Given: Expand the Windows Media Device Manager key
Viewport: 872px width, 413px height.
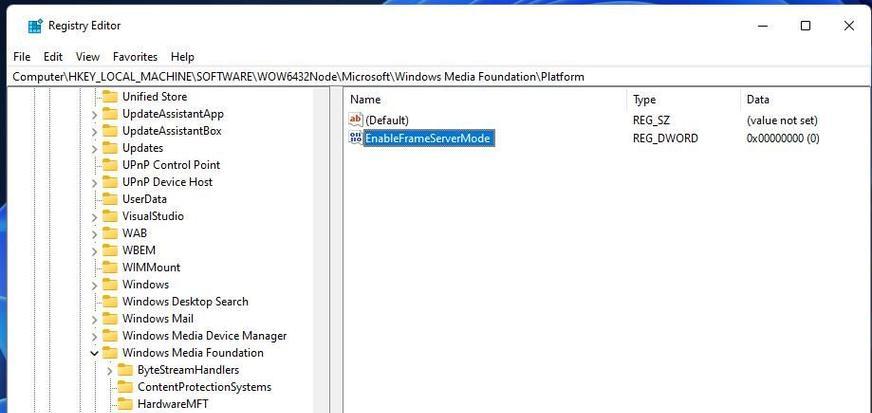Looking at the screenshot, I should click(x=95, y=336).
